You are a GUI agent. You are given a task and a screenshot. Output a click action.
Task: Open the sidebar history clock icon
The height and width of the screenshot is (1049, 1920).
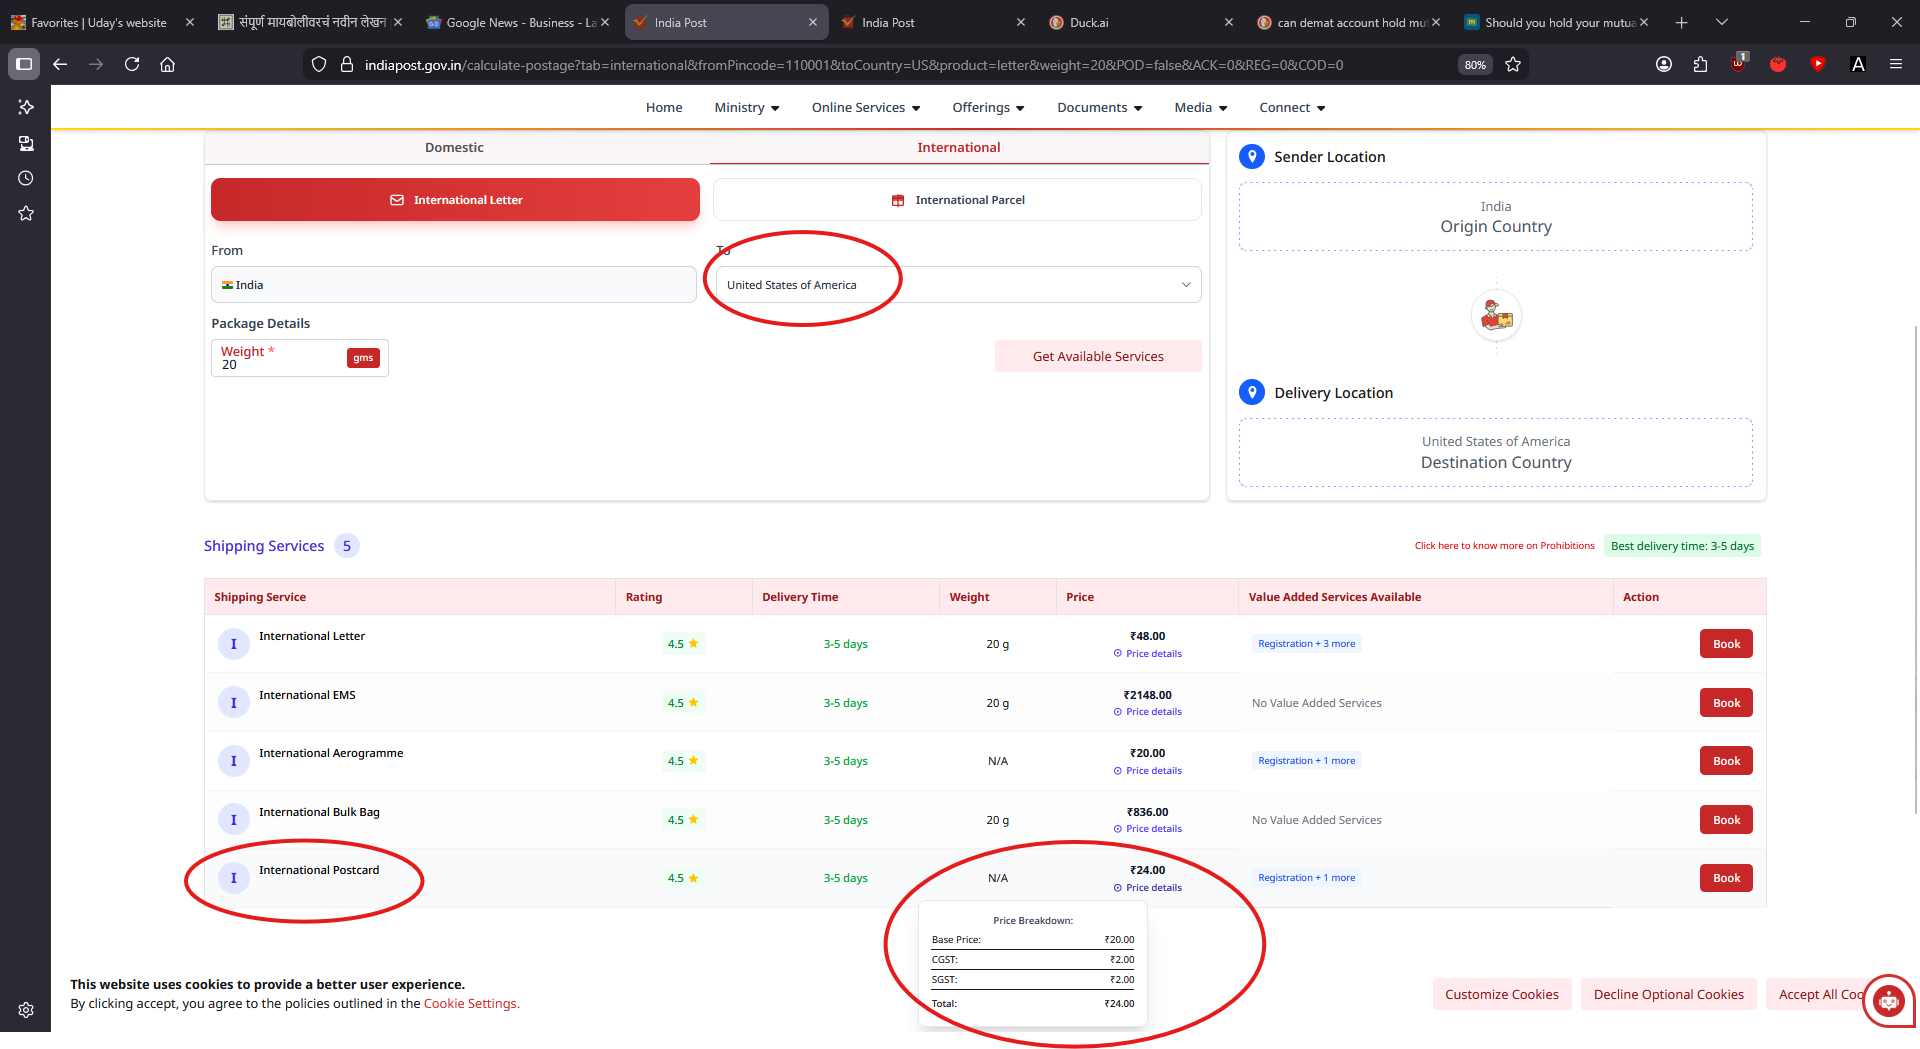click(x=26, y=178)
